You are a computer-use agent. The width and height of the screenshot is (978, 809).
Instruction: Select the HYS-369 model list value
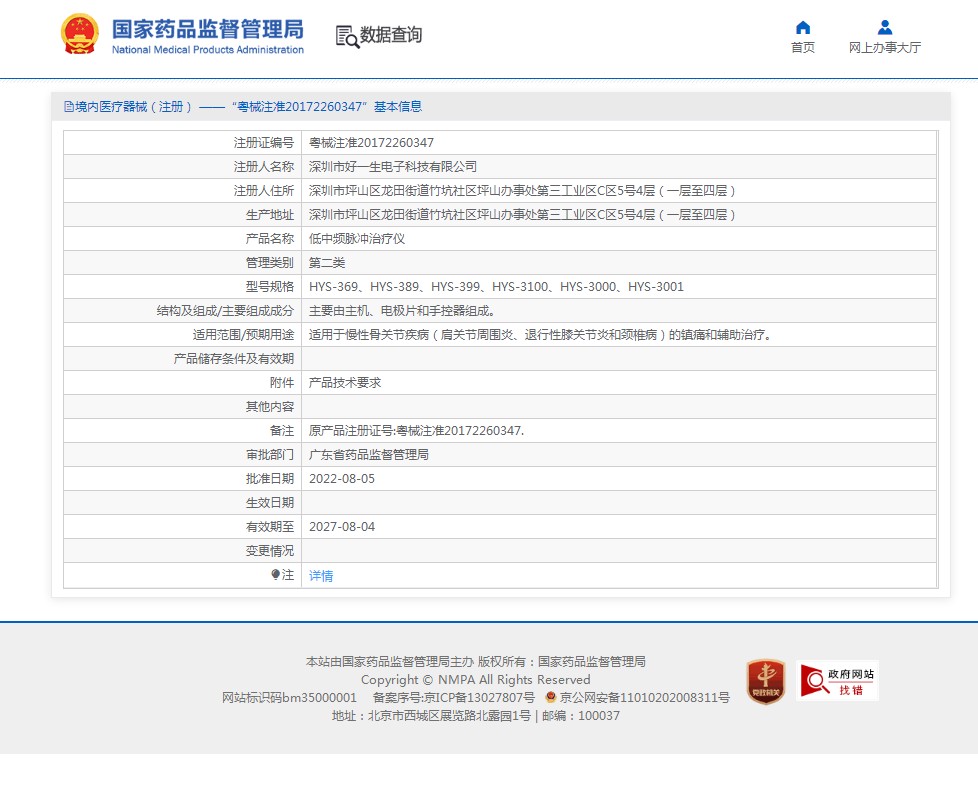coord(496,287)
